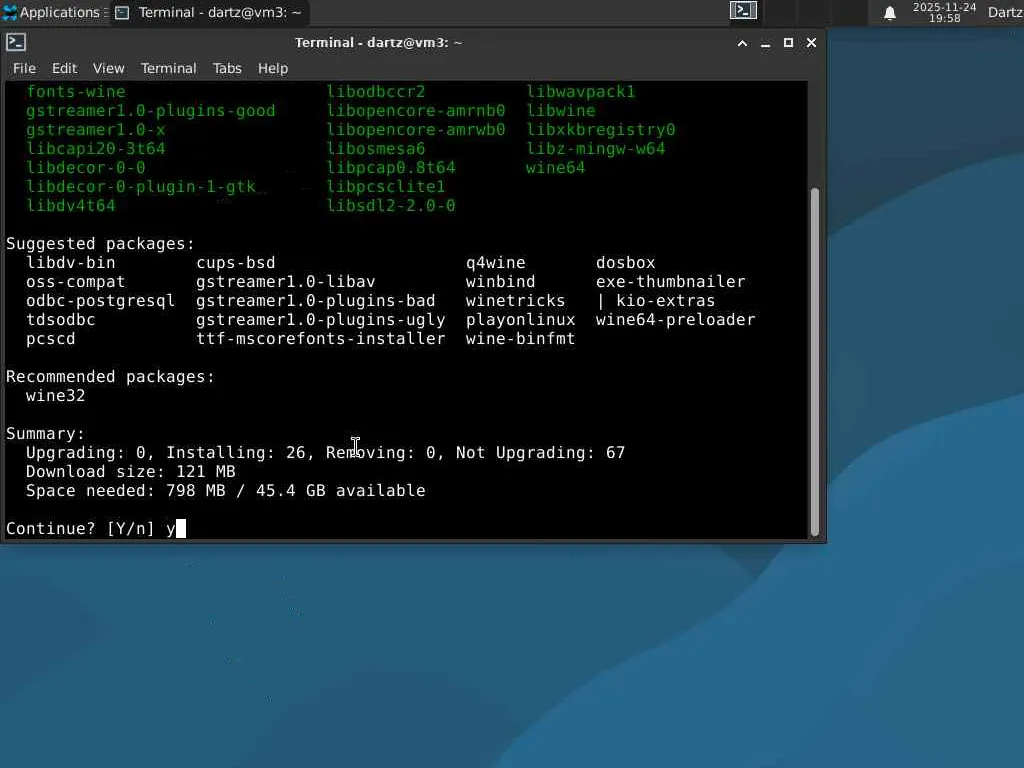The image size is (1024, 768).
Task: Open the Edit menu
Action: 65,68
